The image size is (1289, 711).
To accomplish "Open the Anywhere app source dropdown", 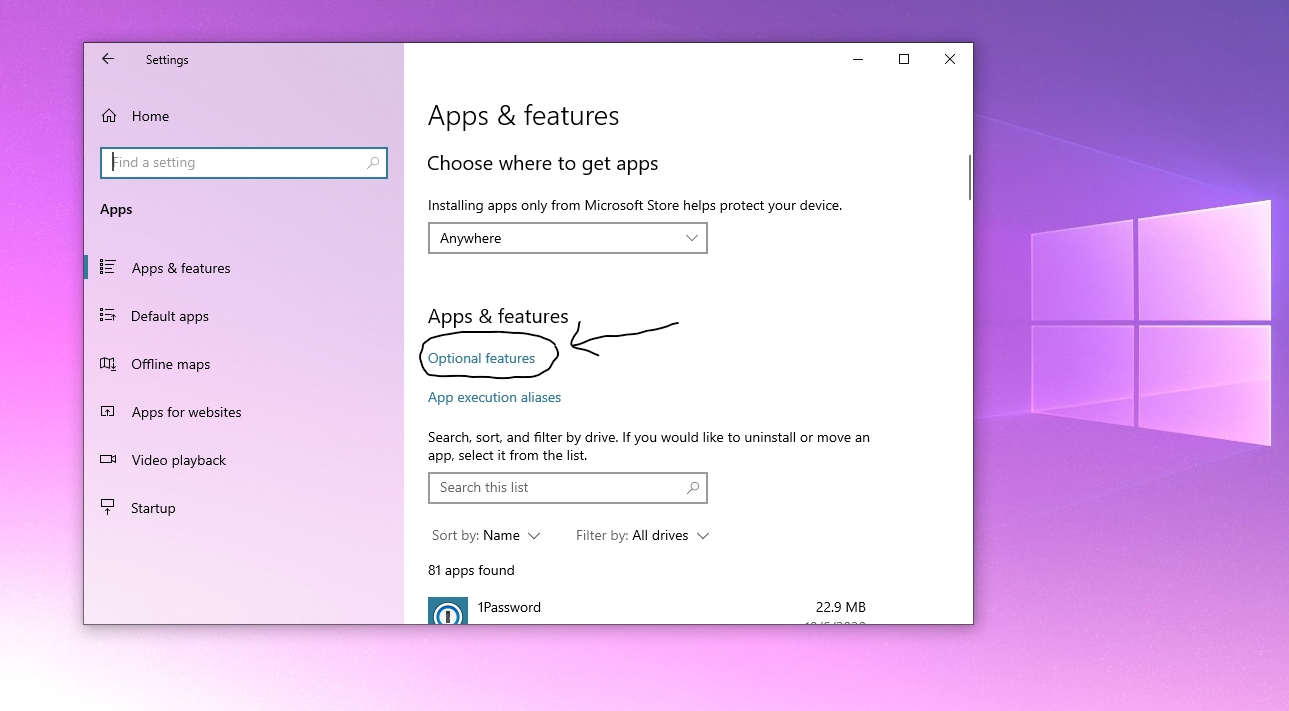I will [x=568, y=238].
